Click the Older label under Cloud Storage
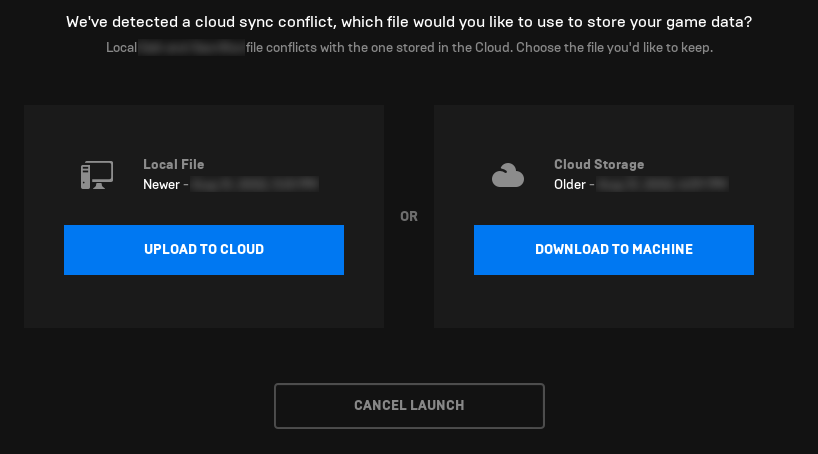The image size is (818, 454). (x=570, y=185)
